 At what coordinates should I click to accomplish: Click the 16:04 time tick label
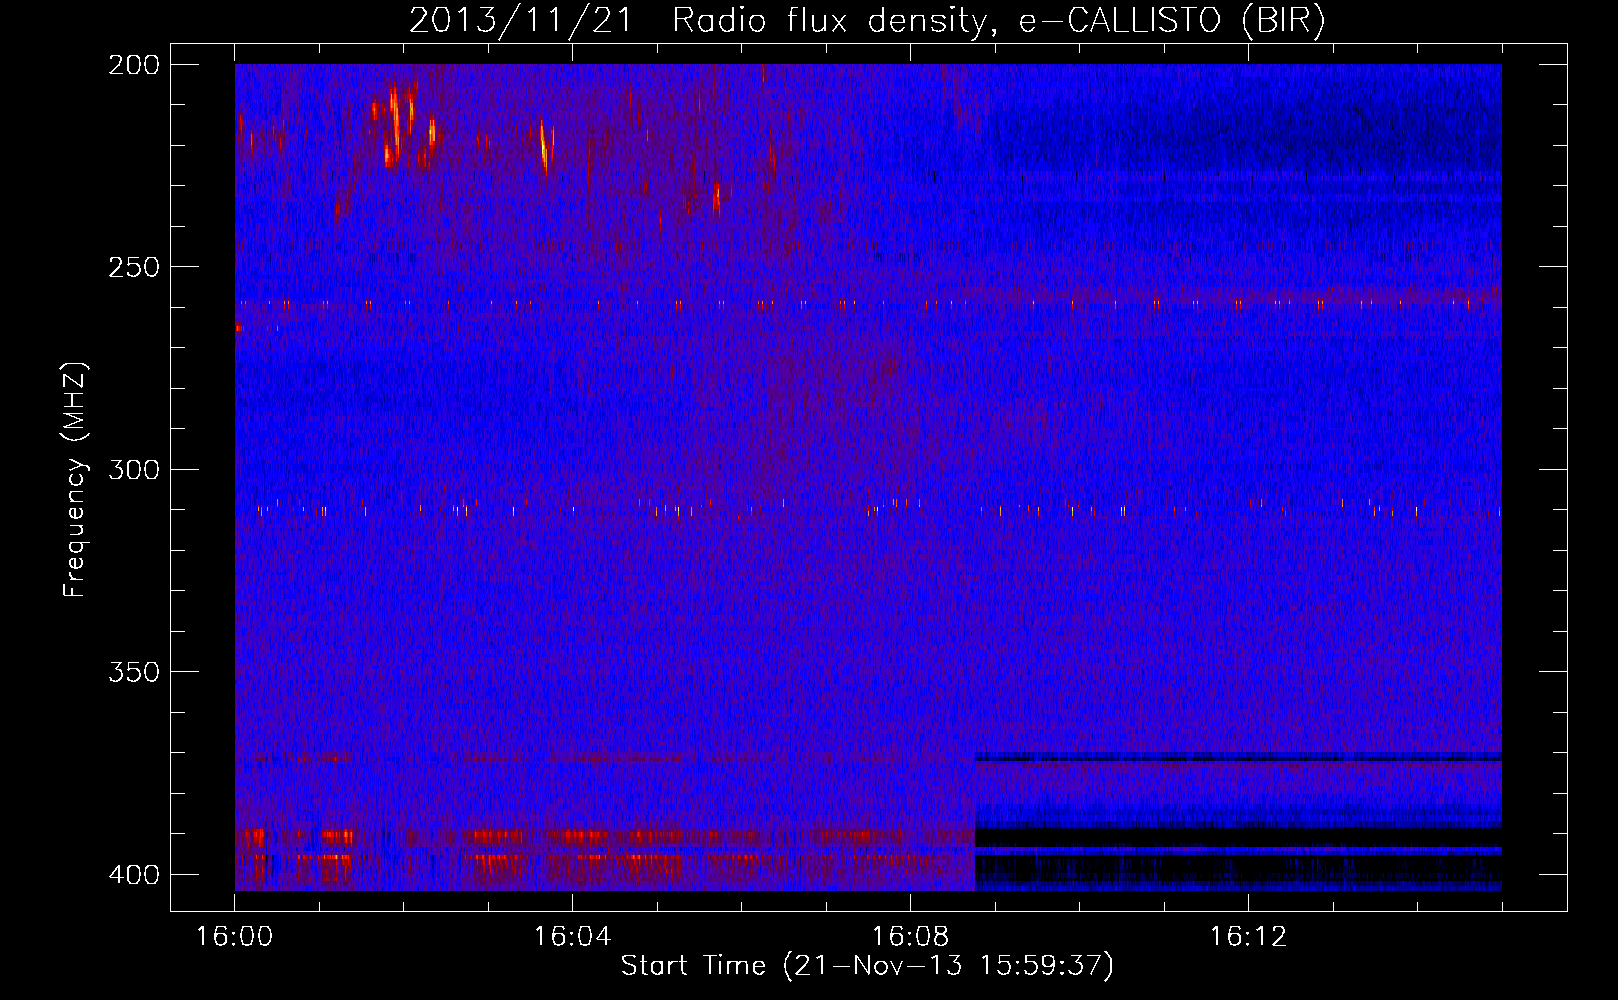click(x=572, y=937)
